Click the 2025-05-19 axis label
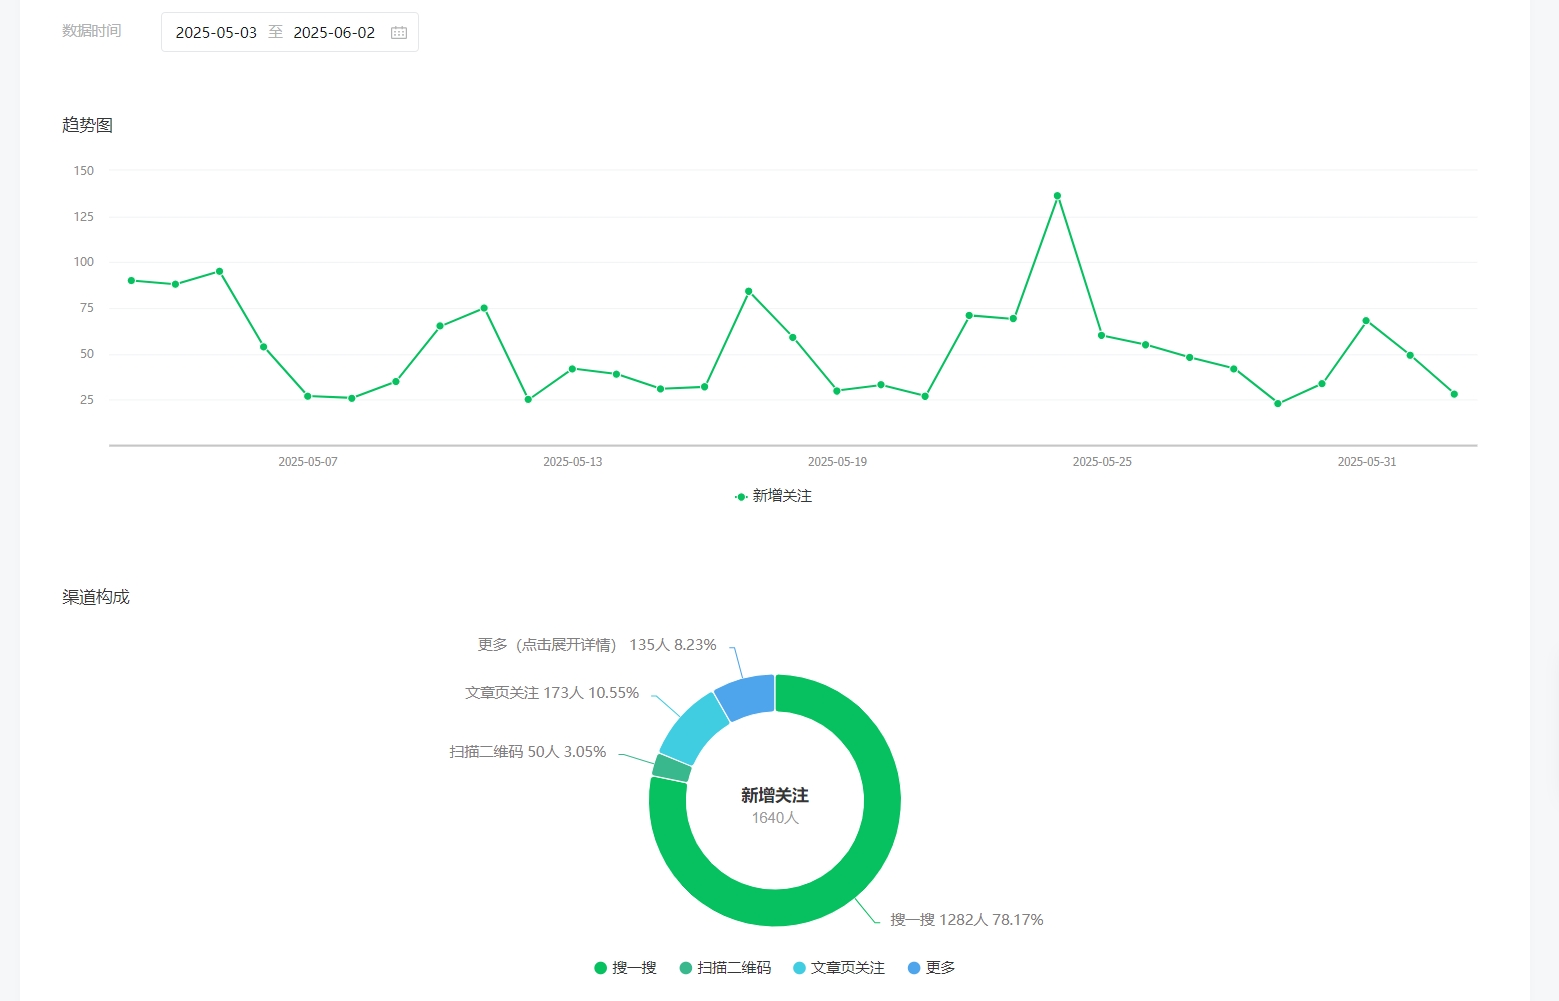This screenshot has height=1001, width=1559. coord(838,462)
